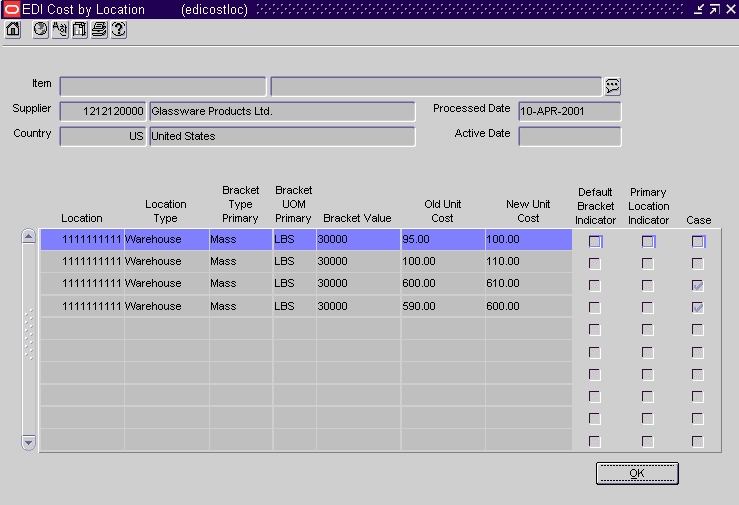Open the globe icon in toolbar
739x505 pixels.
coord(41,30)
